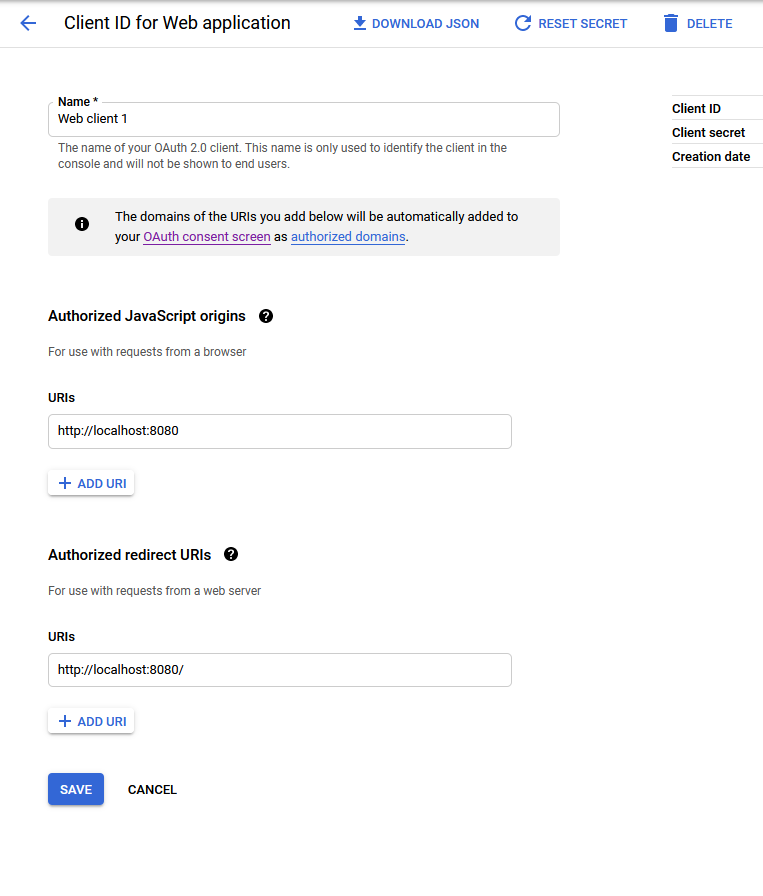The width and height of the screenshot is (763, 896).
Task: Select the redirect URI field ending with slash
Action: pos(280,670)
